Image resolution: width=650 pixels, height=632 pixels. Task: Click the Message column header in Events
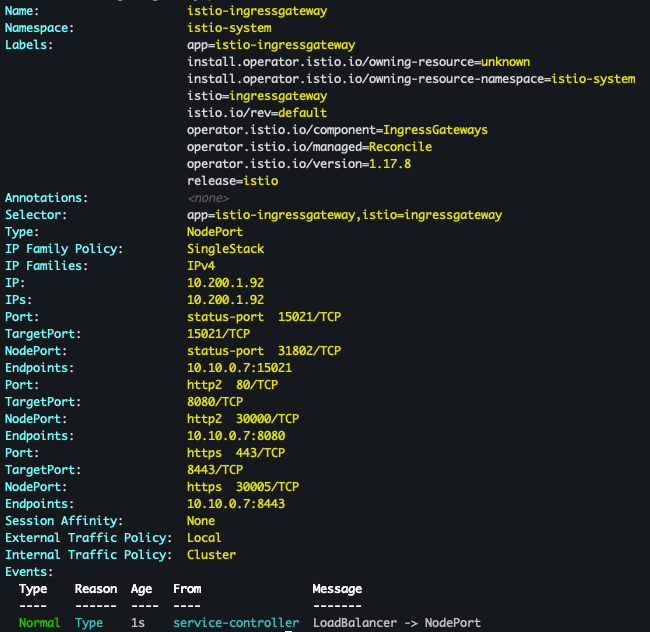pos(337,588)
